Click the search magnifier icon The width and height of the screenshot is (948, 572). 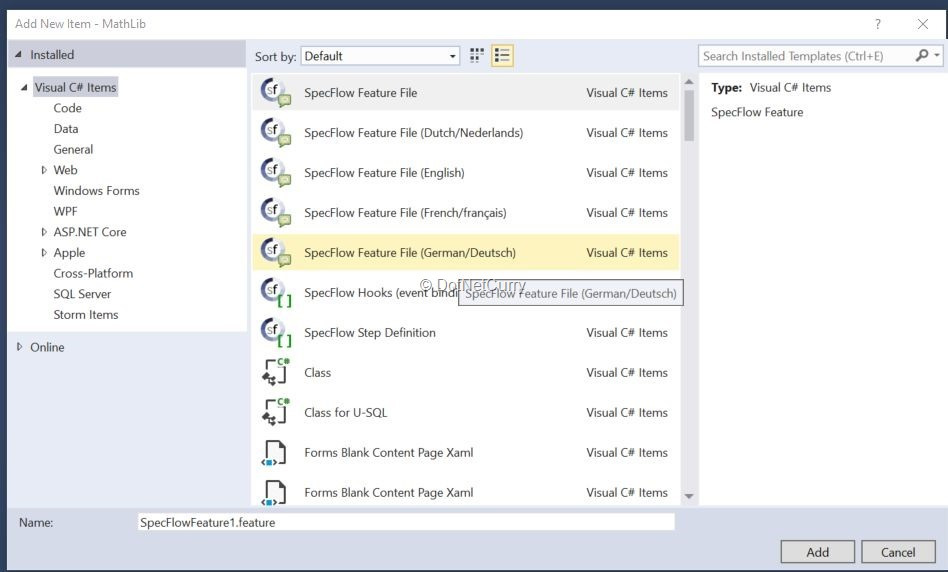pos(921,56)
